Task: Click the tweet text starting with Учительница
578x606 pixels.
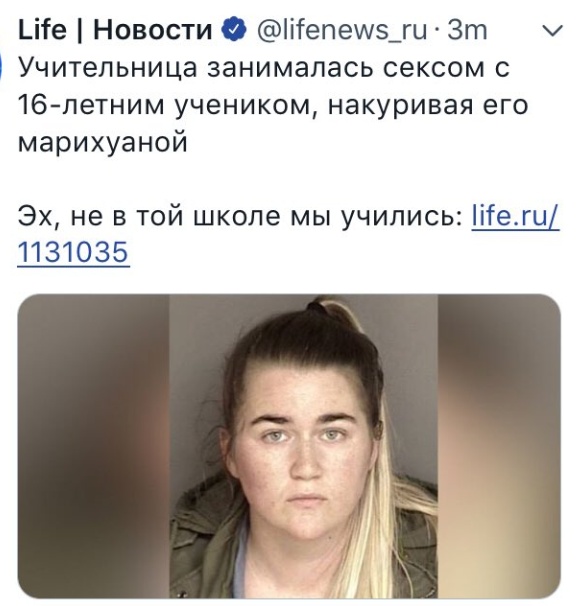Action: pos(273,105)
